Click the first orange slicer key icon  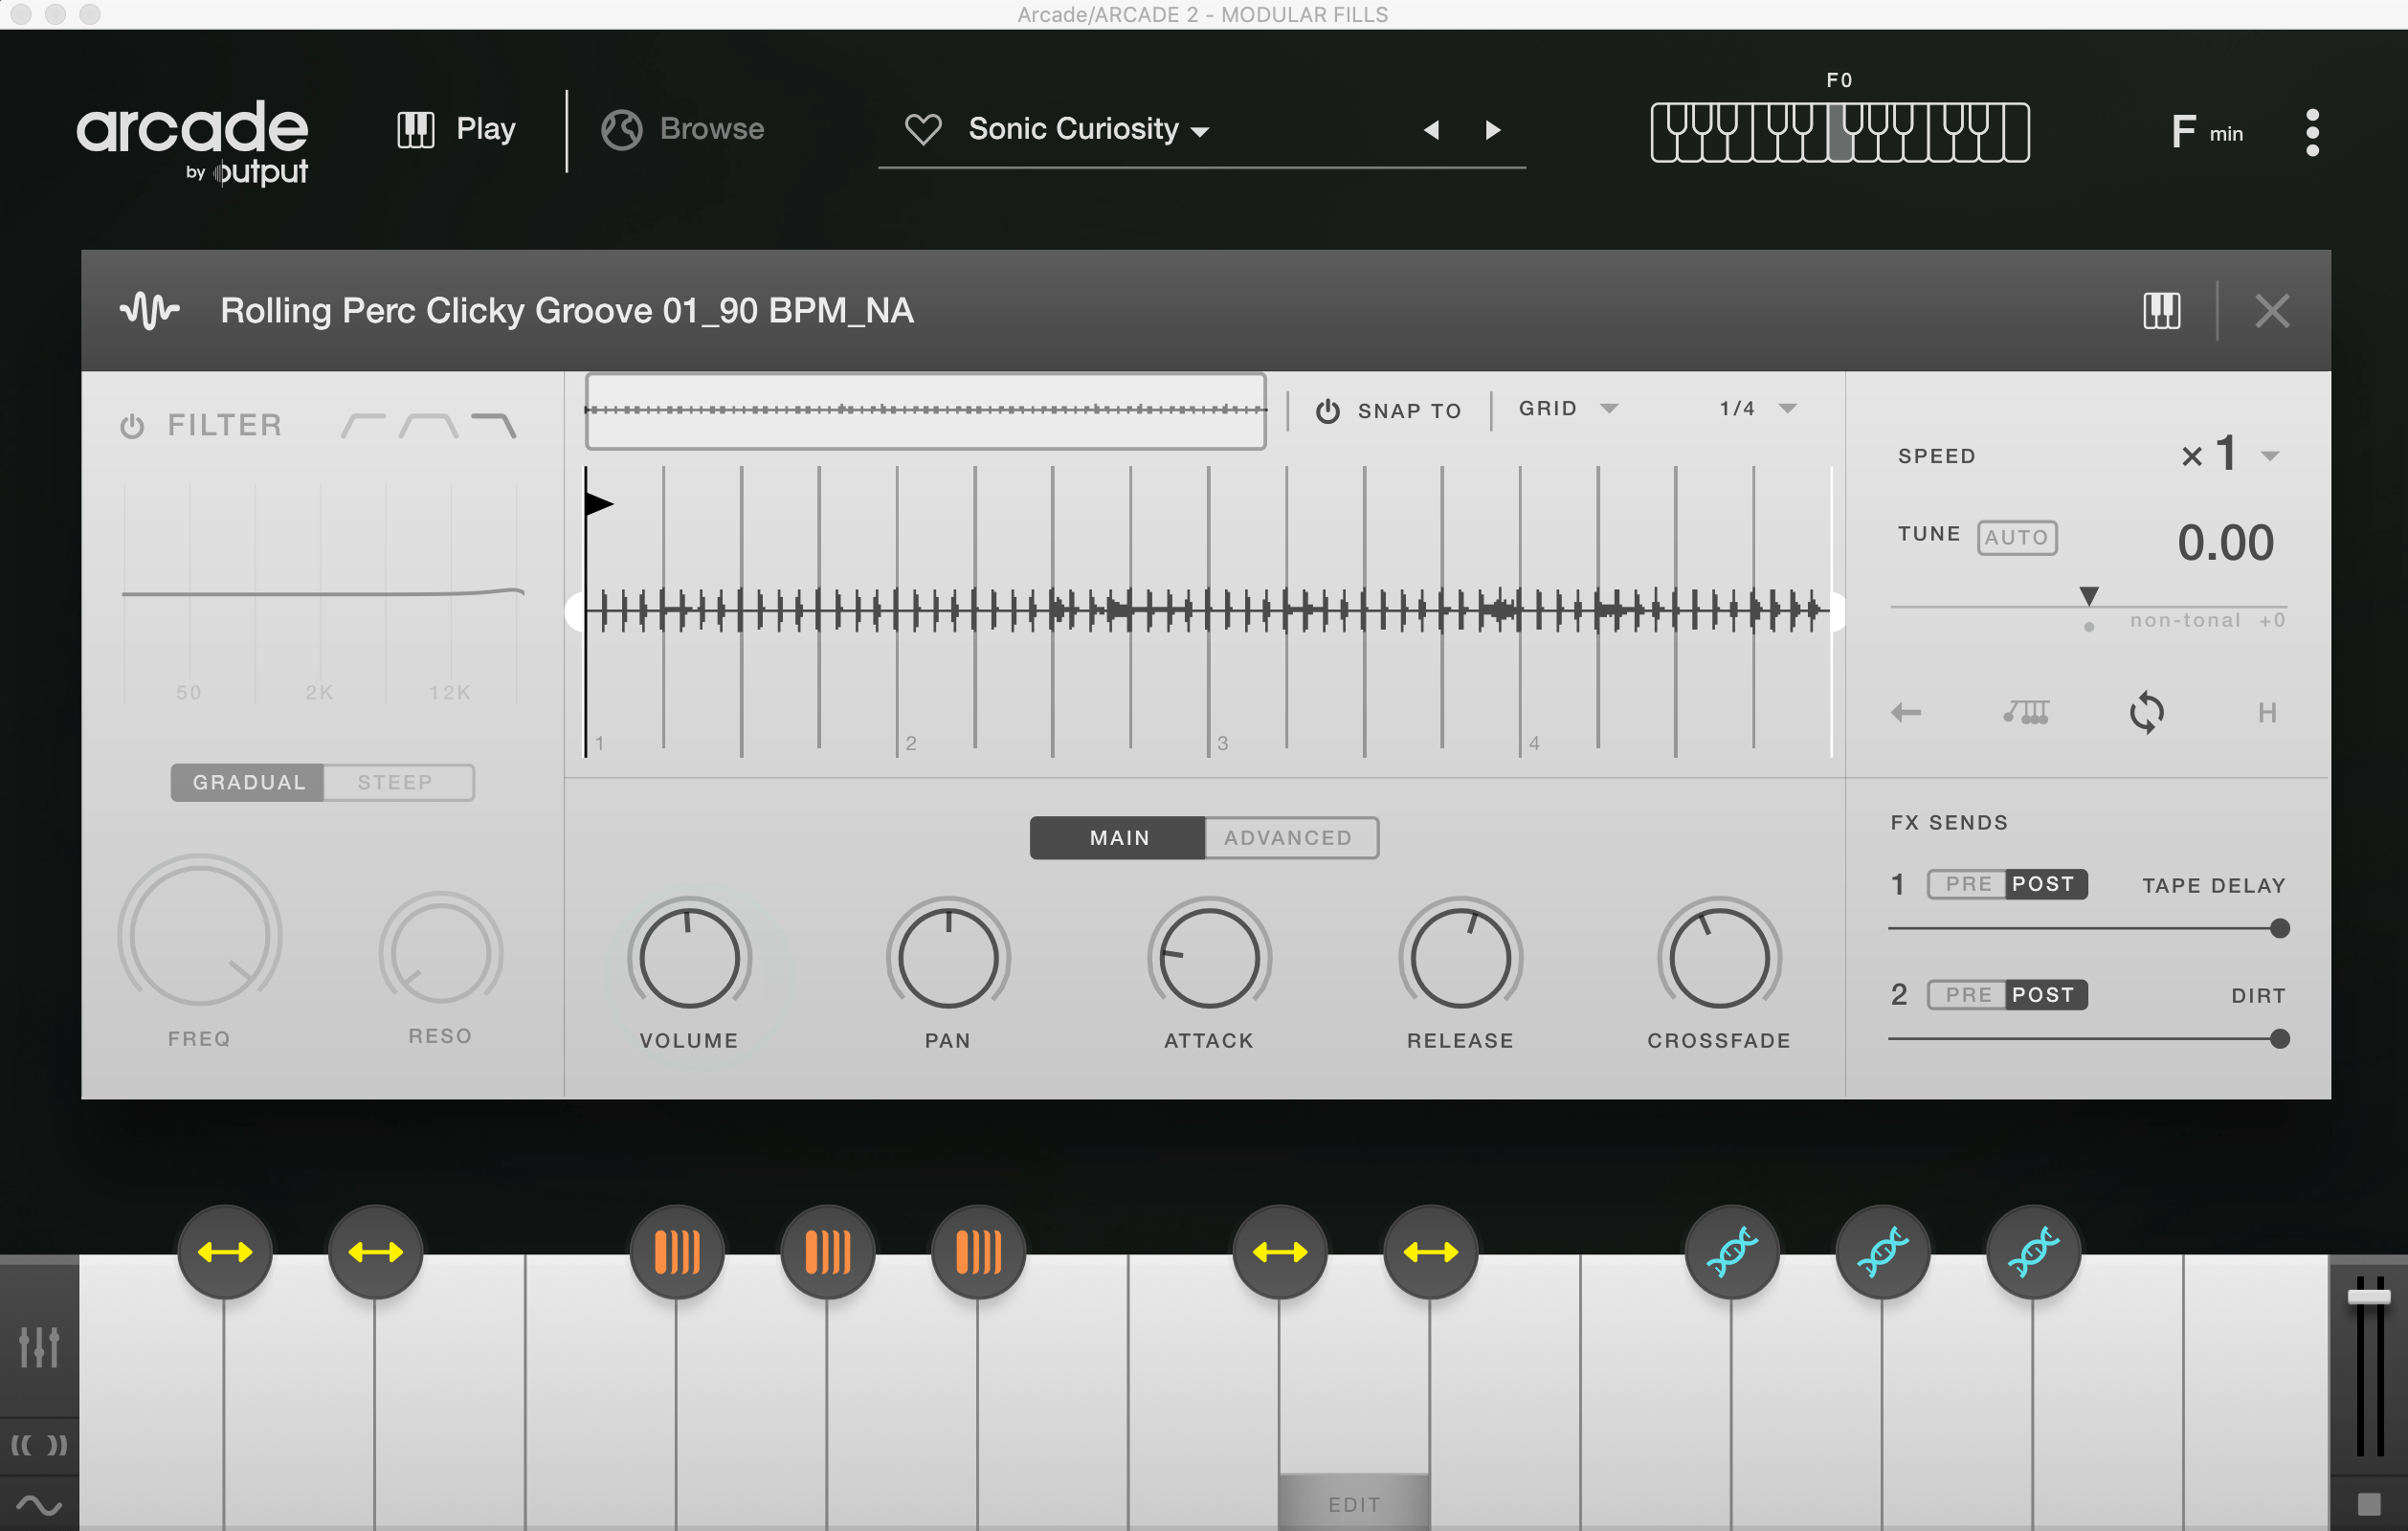pos(677,1251)
